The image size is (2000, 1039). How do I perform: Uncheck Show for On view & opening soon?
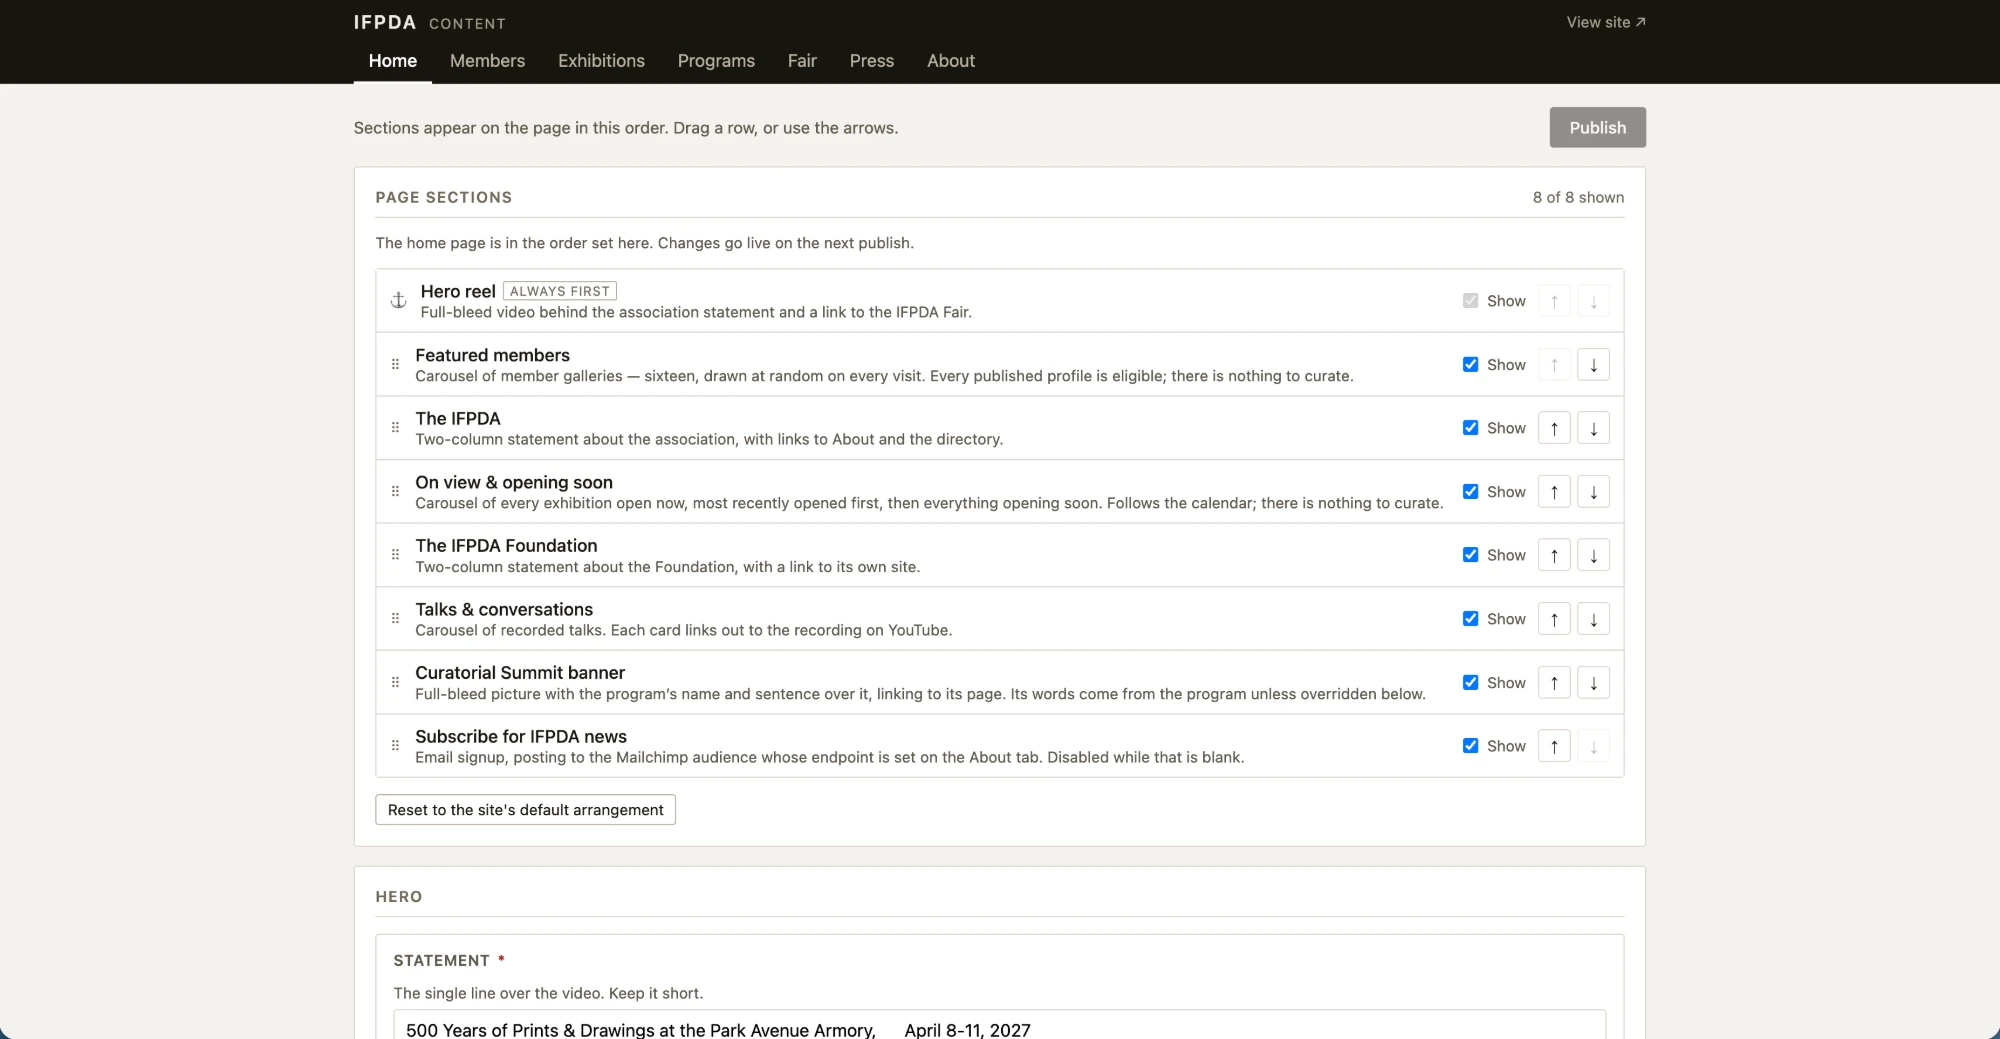[x=1470, y=492]
